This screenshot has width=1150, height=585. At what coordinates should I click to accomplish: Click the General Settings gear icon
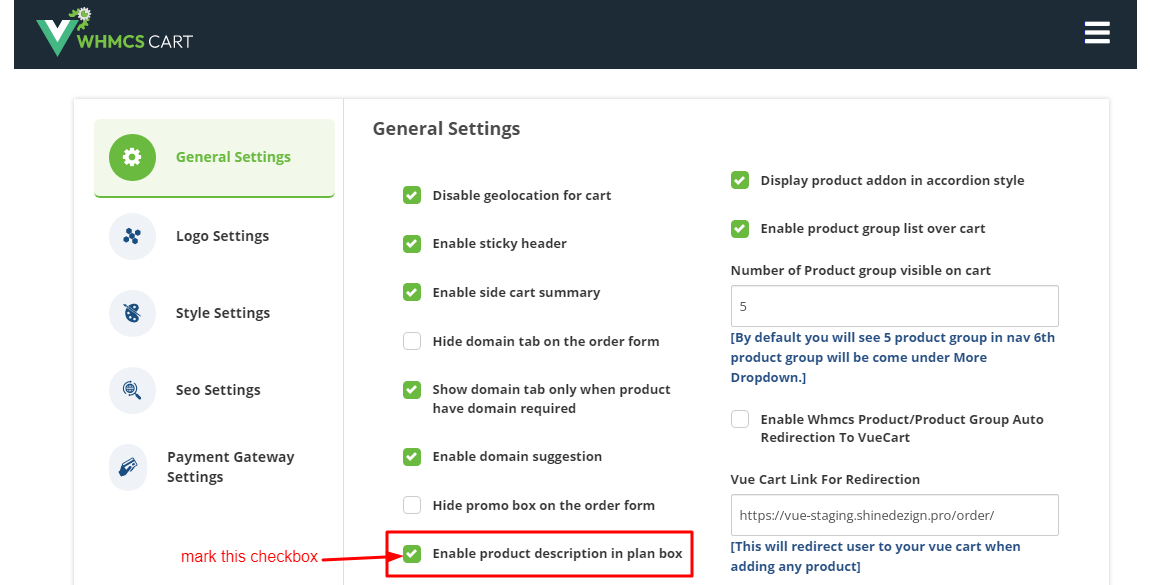click(132, 157)
